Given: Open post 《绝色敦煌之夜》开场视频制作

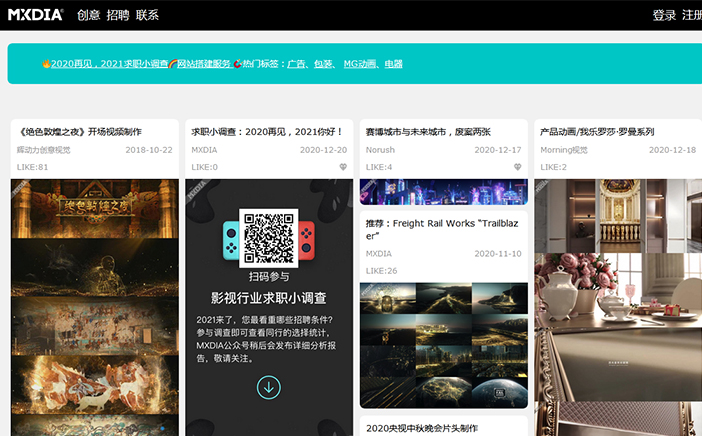Looking at the screenshot, I should coord(79,132).
